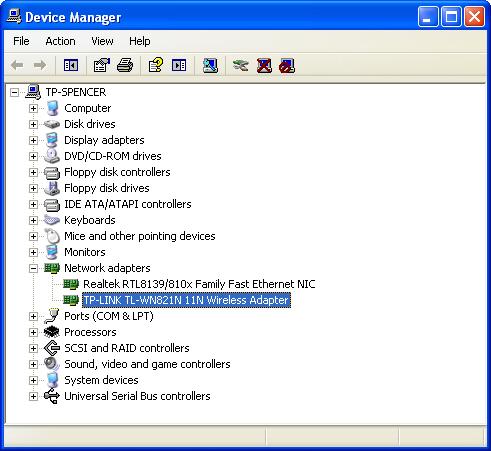This screenshot has height=451, width=491.
Task: Toggle console tree show/hide icon
Action: (71, 65)
